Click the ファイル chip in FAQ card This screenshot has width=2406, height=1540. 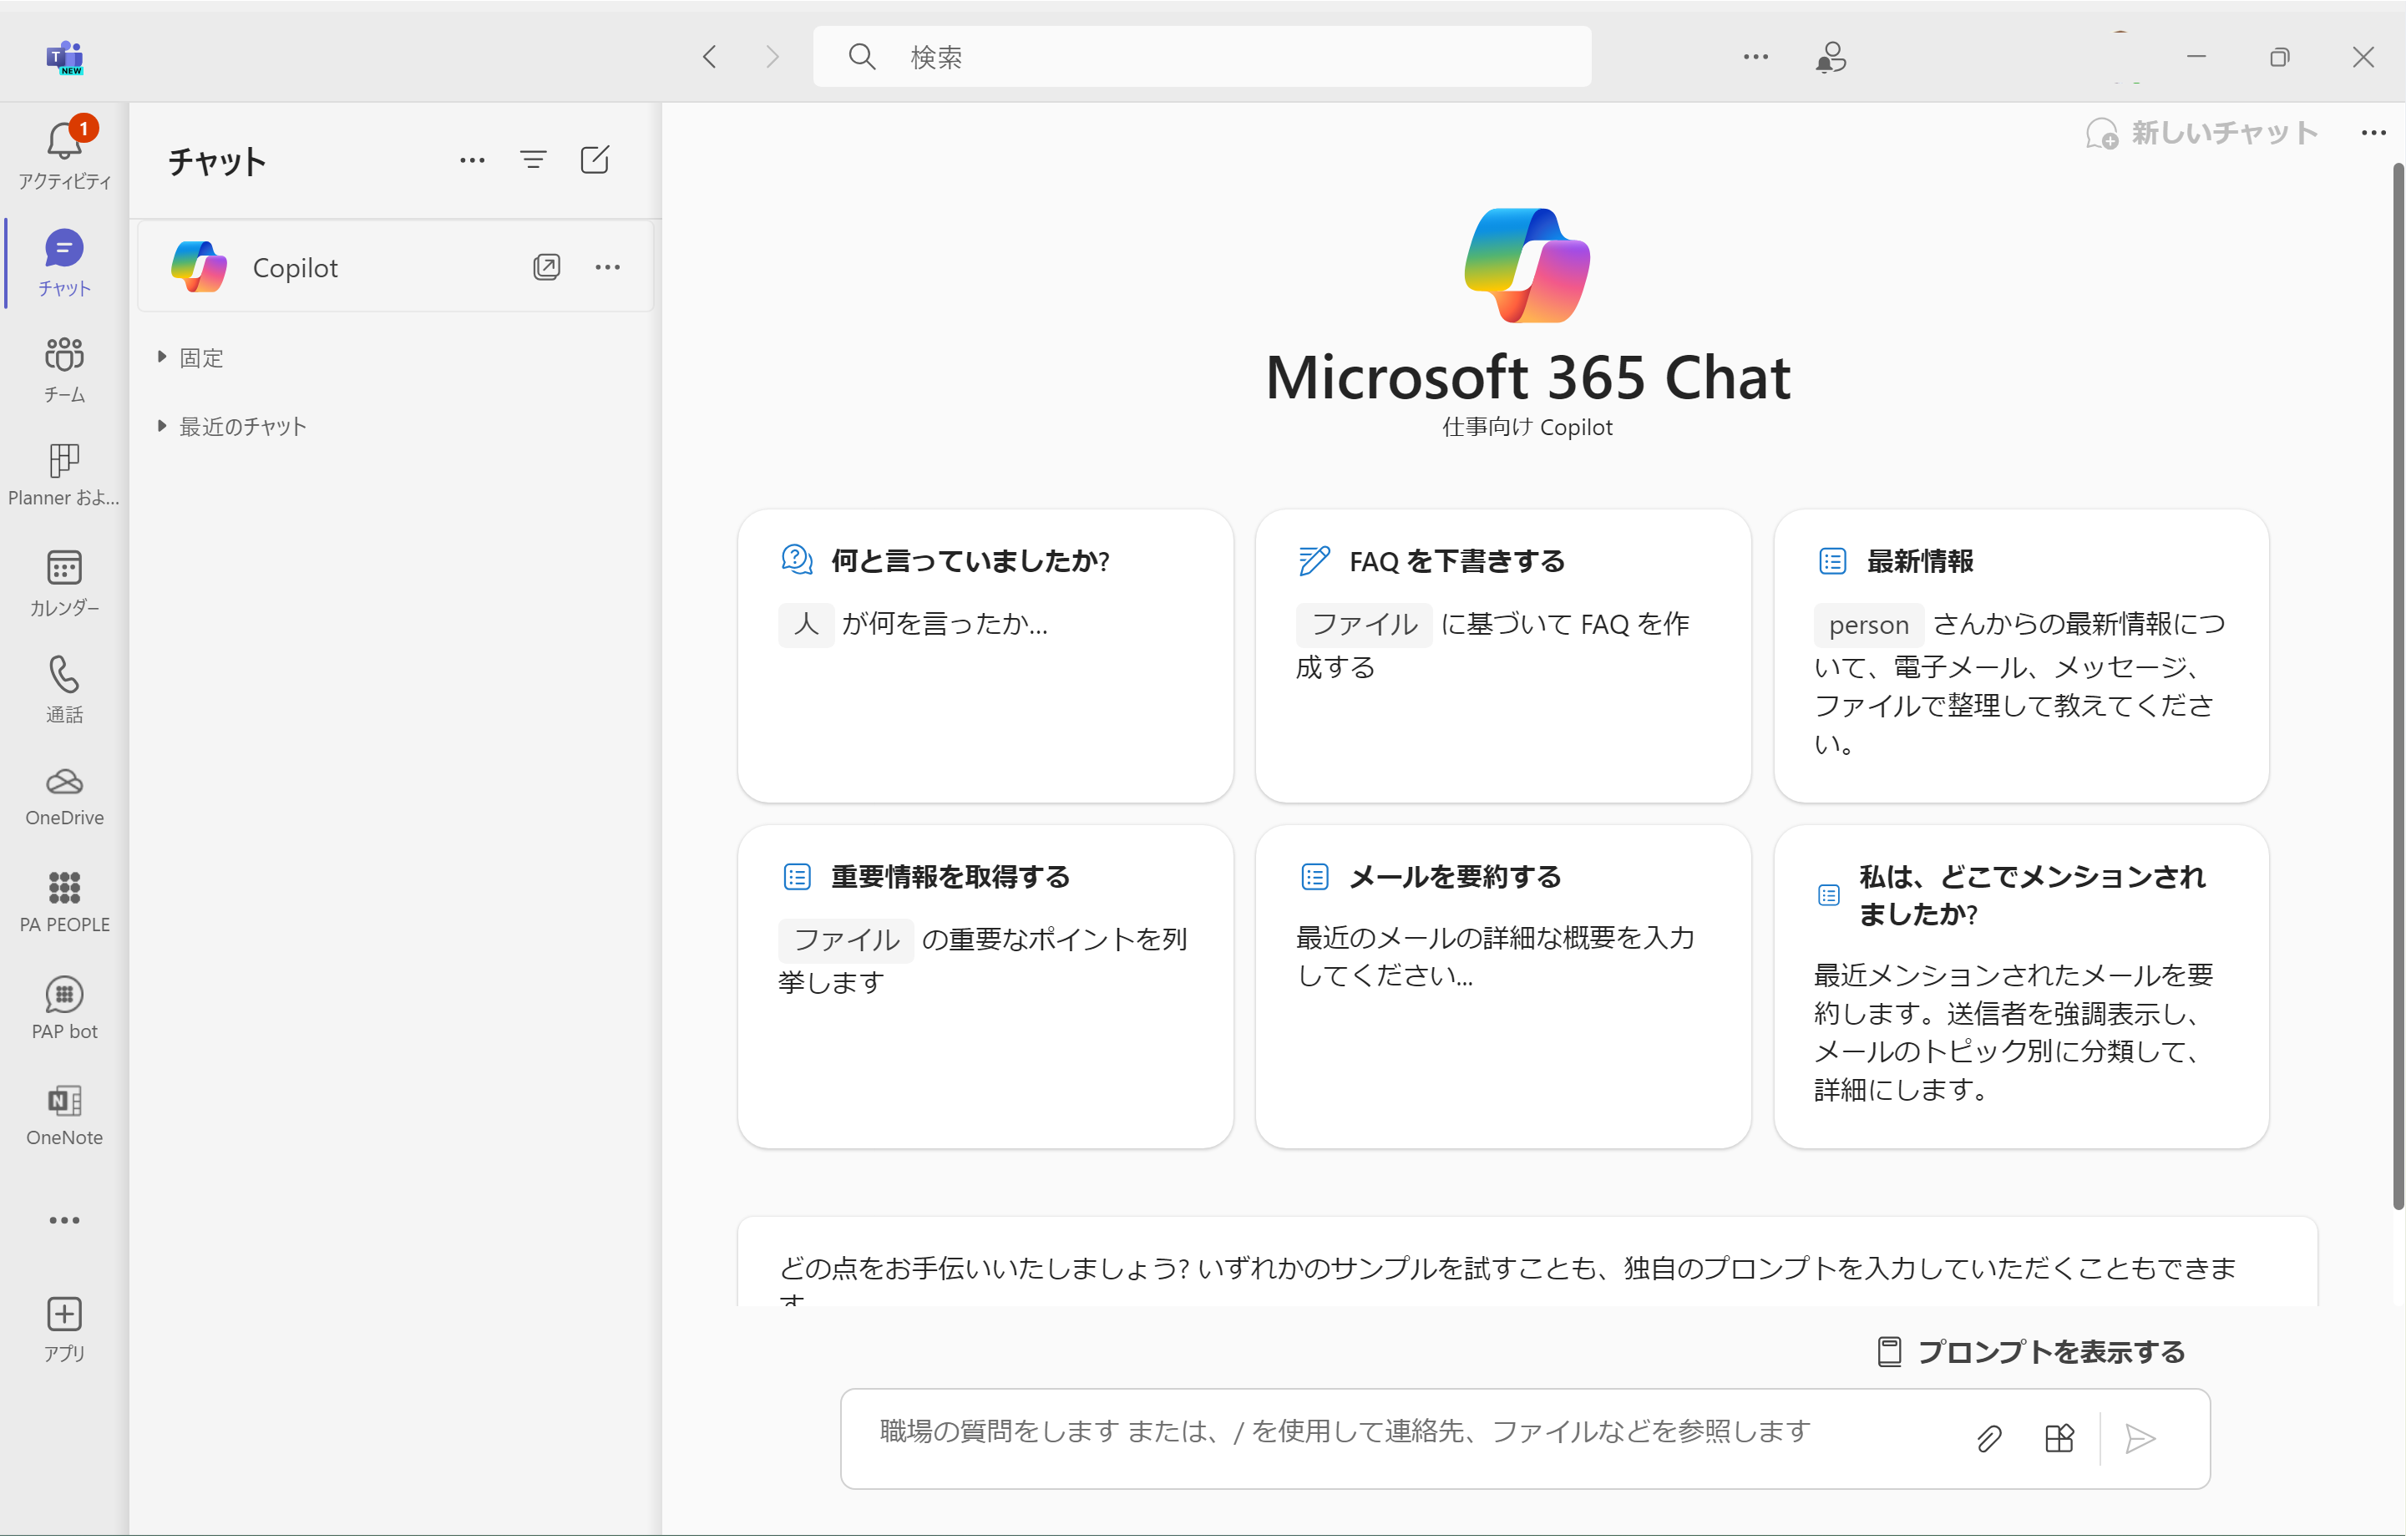(1364, 625)
